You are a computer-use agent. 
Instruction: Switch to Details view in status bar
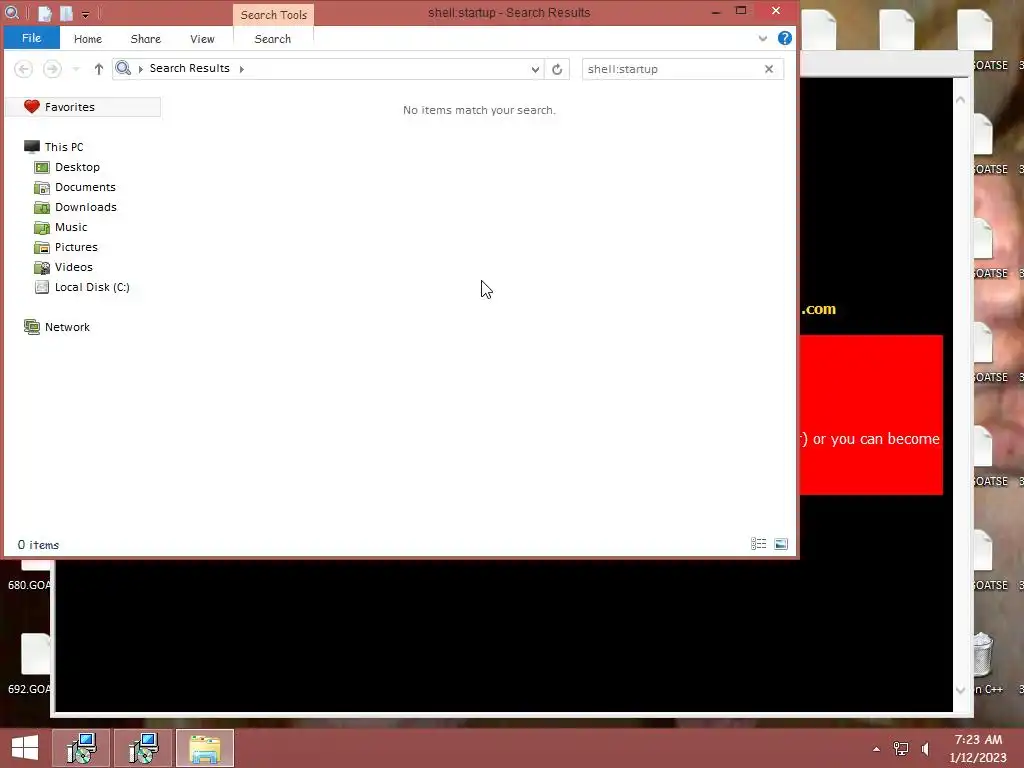click(x=758, y=544)
